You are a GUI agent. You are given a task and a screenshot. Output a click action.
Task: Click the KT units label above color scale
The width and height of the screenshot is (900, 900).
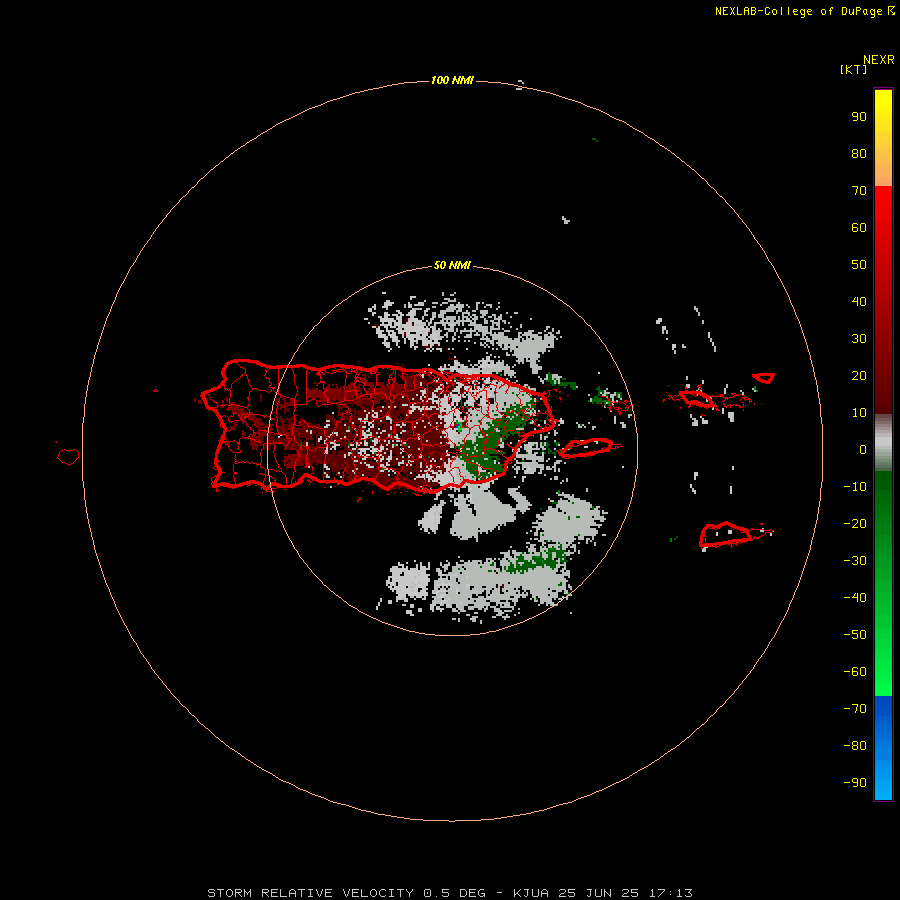click(853, 69)
